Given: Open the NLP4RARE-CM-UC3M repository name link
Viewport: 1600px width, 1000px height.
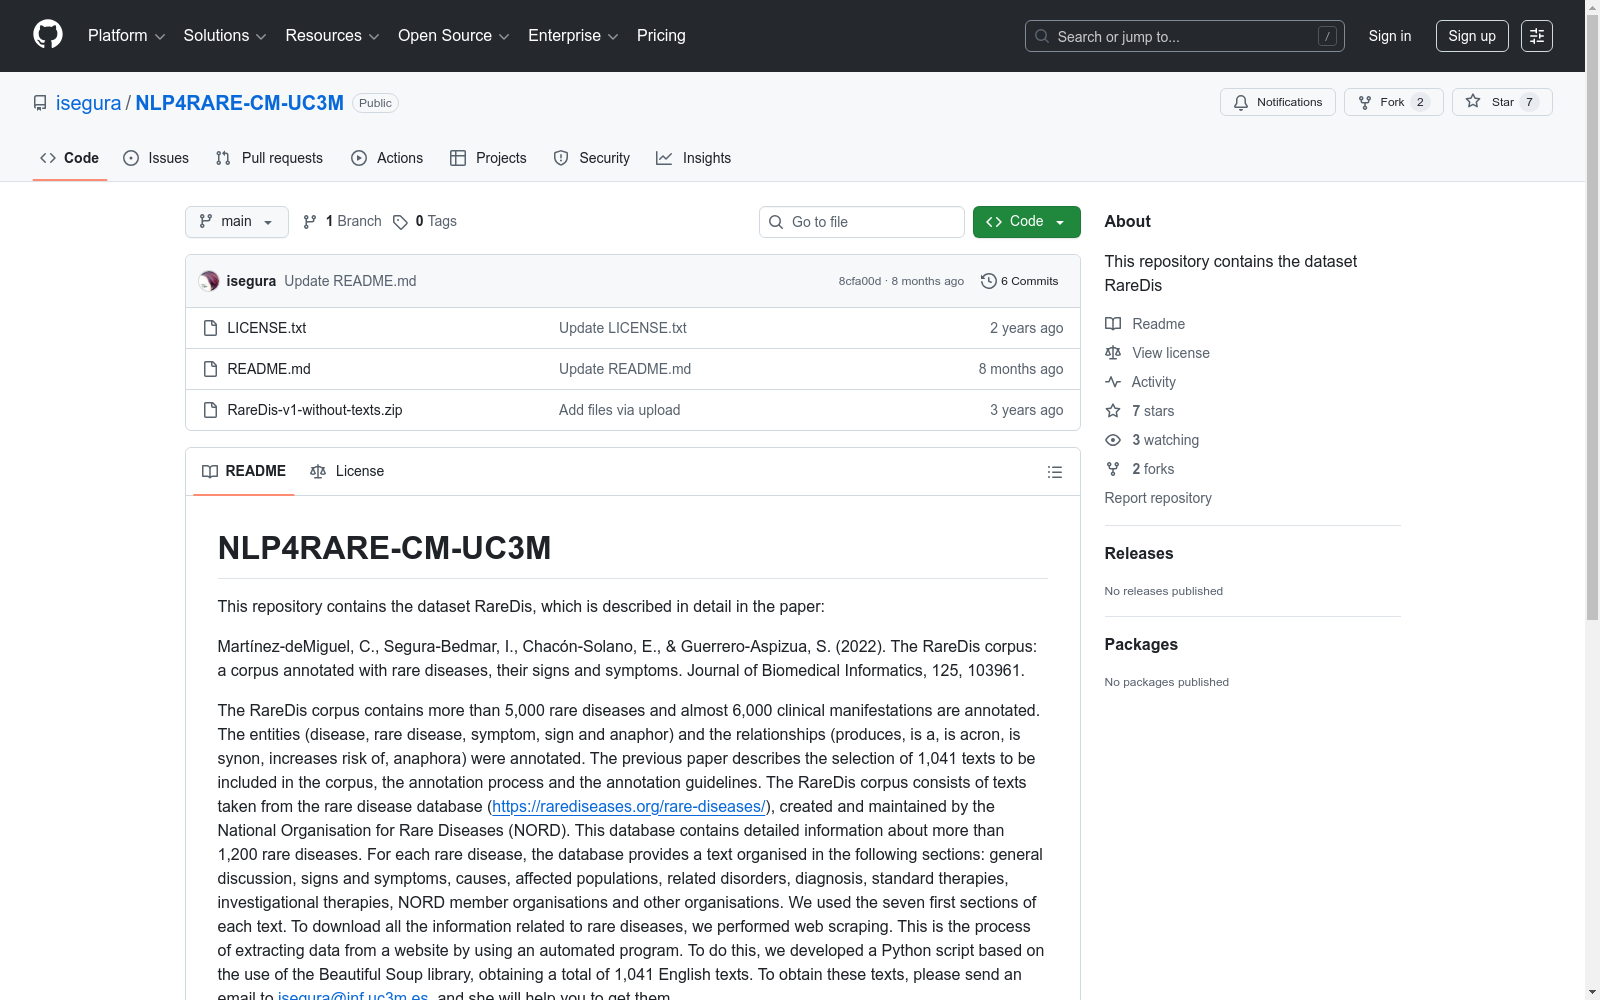Looking at the screenshot, I should click(239, 103).
